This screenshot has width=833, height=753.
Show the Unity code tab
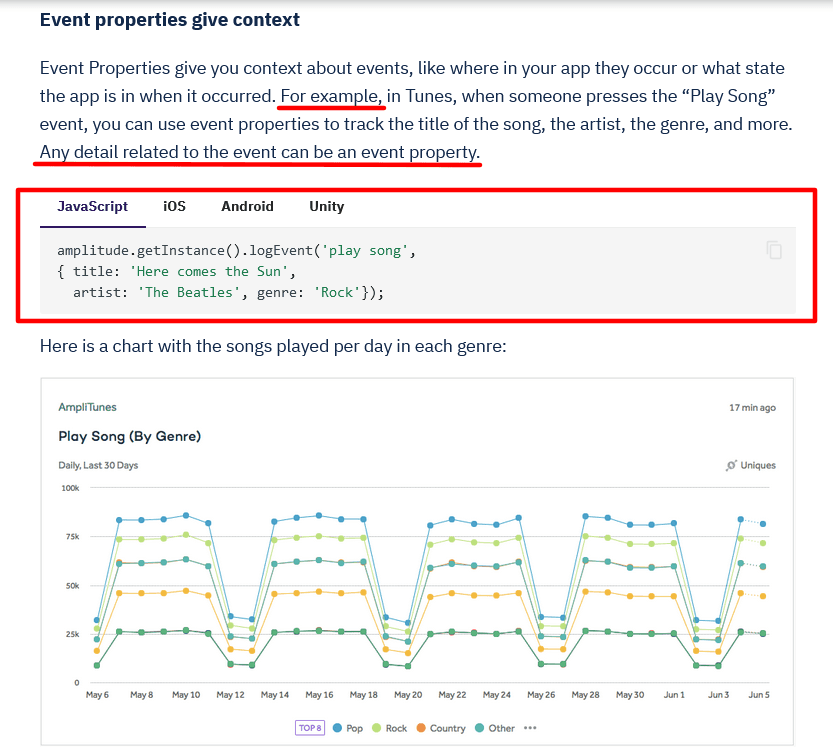[326, 206]
